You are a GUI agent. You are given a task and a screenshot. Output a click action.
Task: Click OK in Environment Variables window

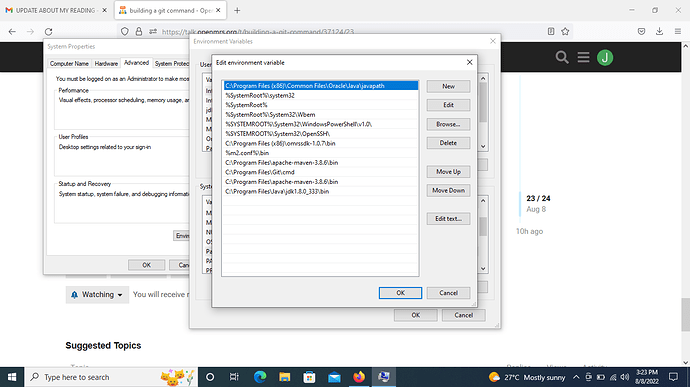pos(415,315)
